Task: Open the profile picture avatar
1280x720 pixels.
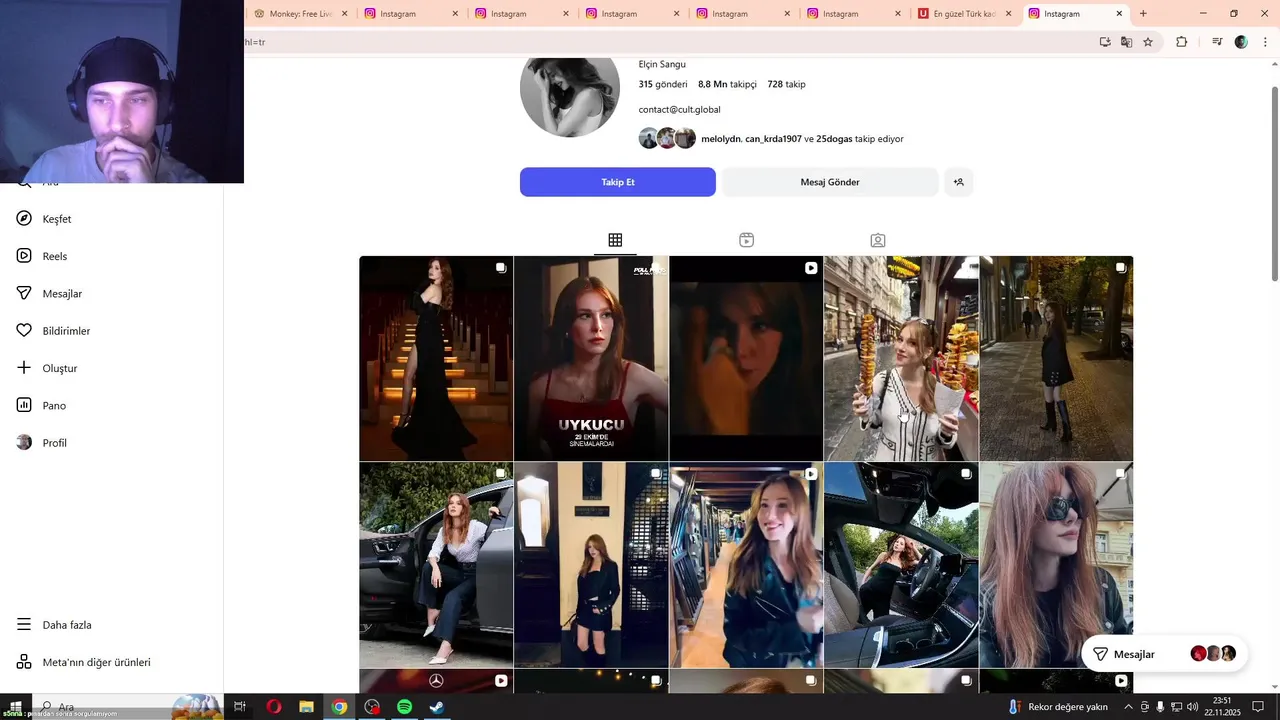Action: point(570,90)
